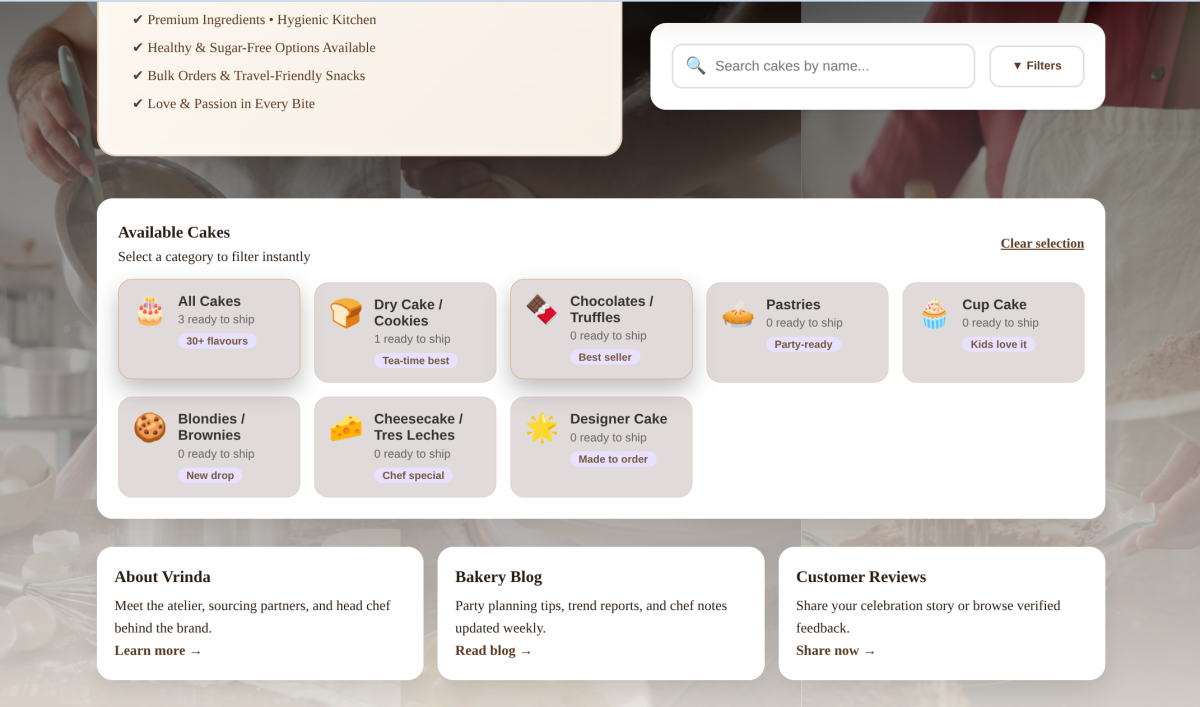
Task: Follow the Read blog link
Action: tap(493, 651)
